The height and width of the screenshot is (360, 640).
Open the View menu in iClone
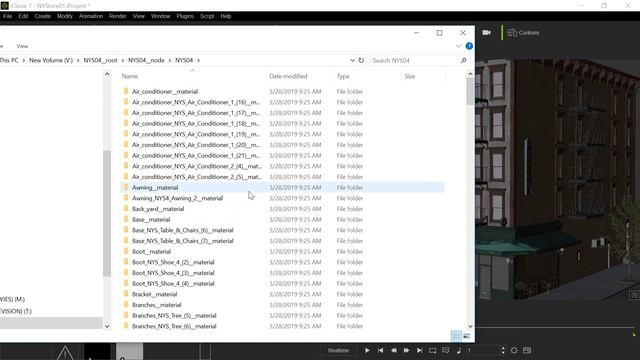[139, 16]
